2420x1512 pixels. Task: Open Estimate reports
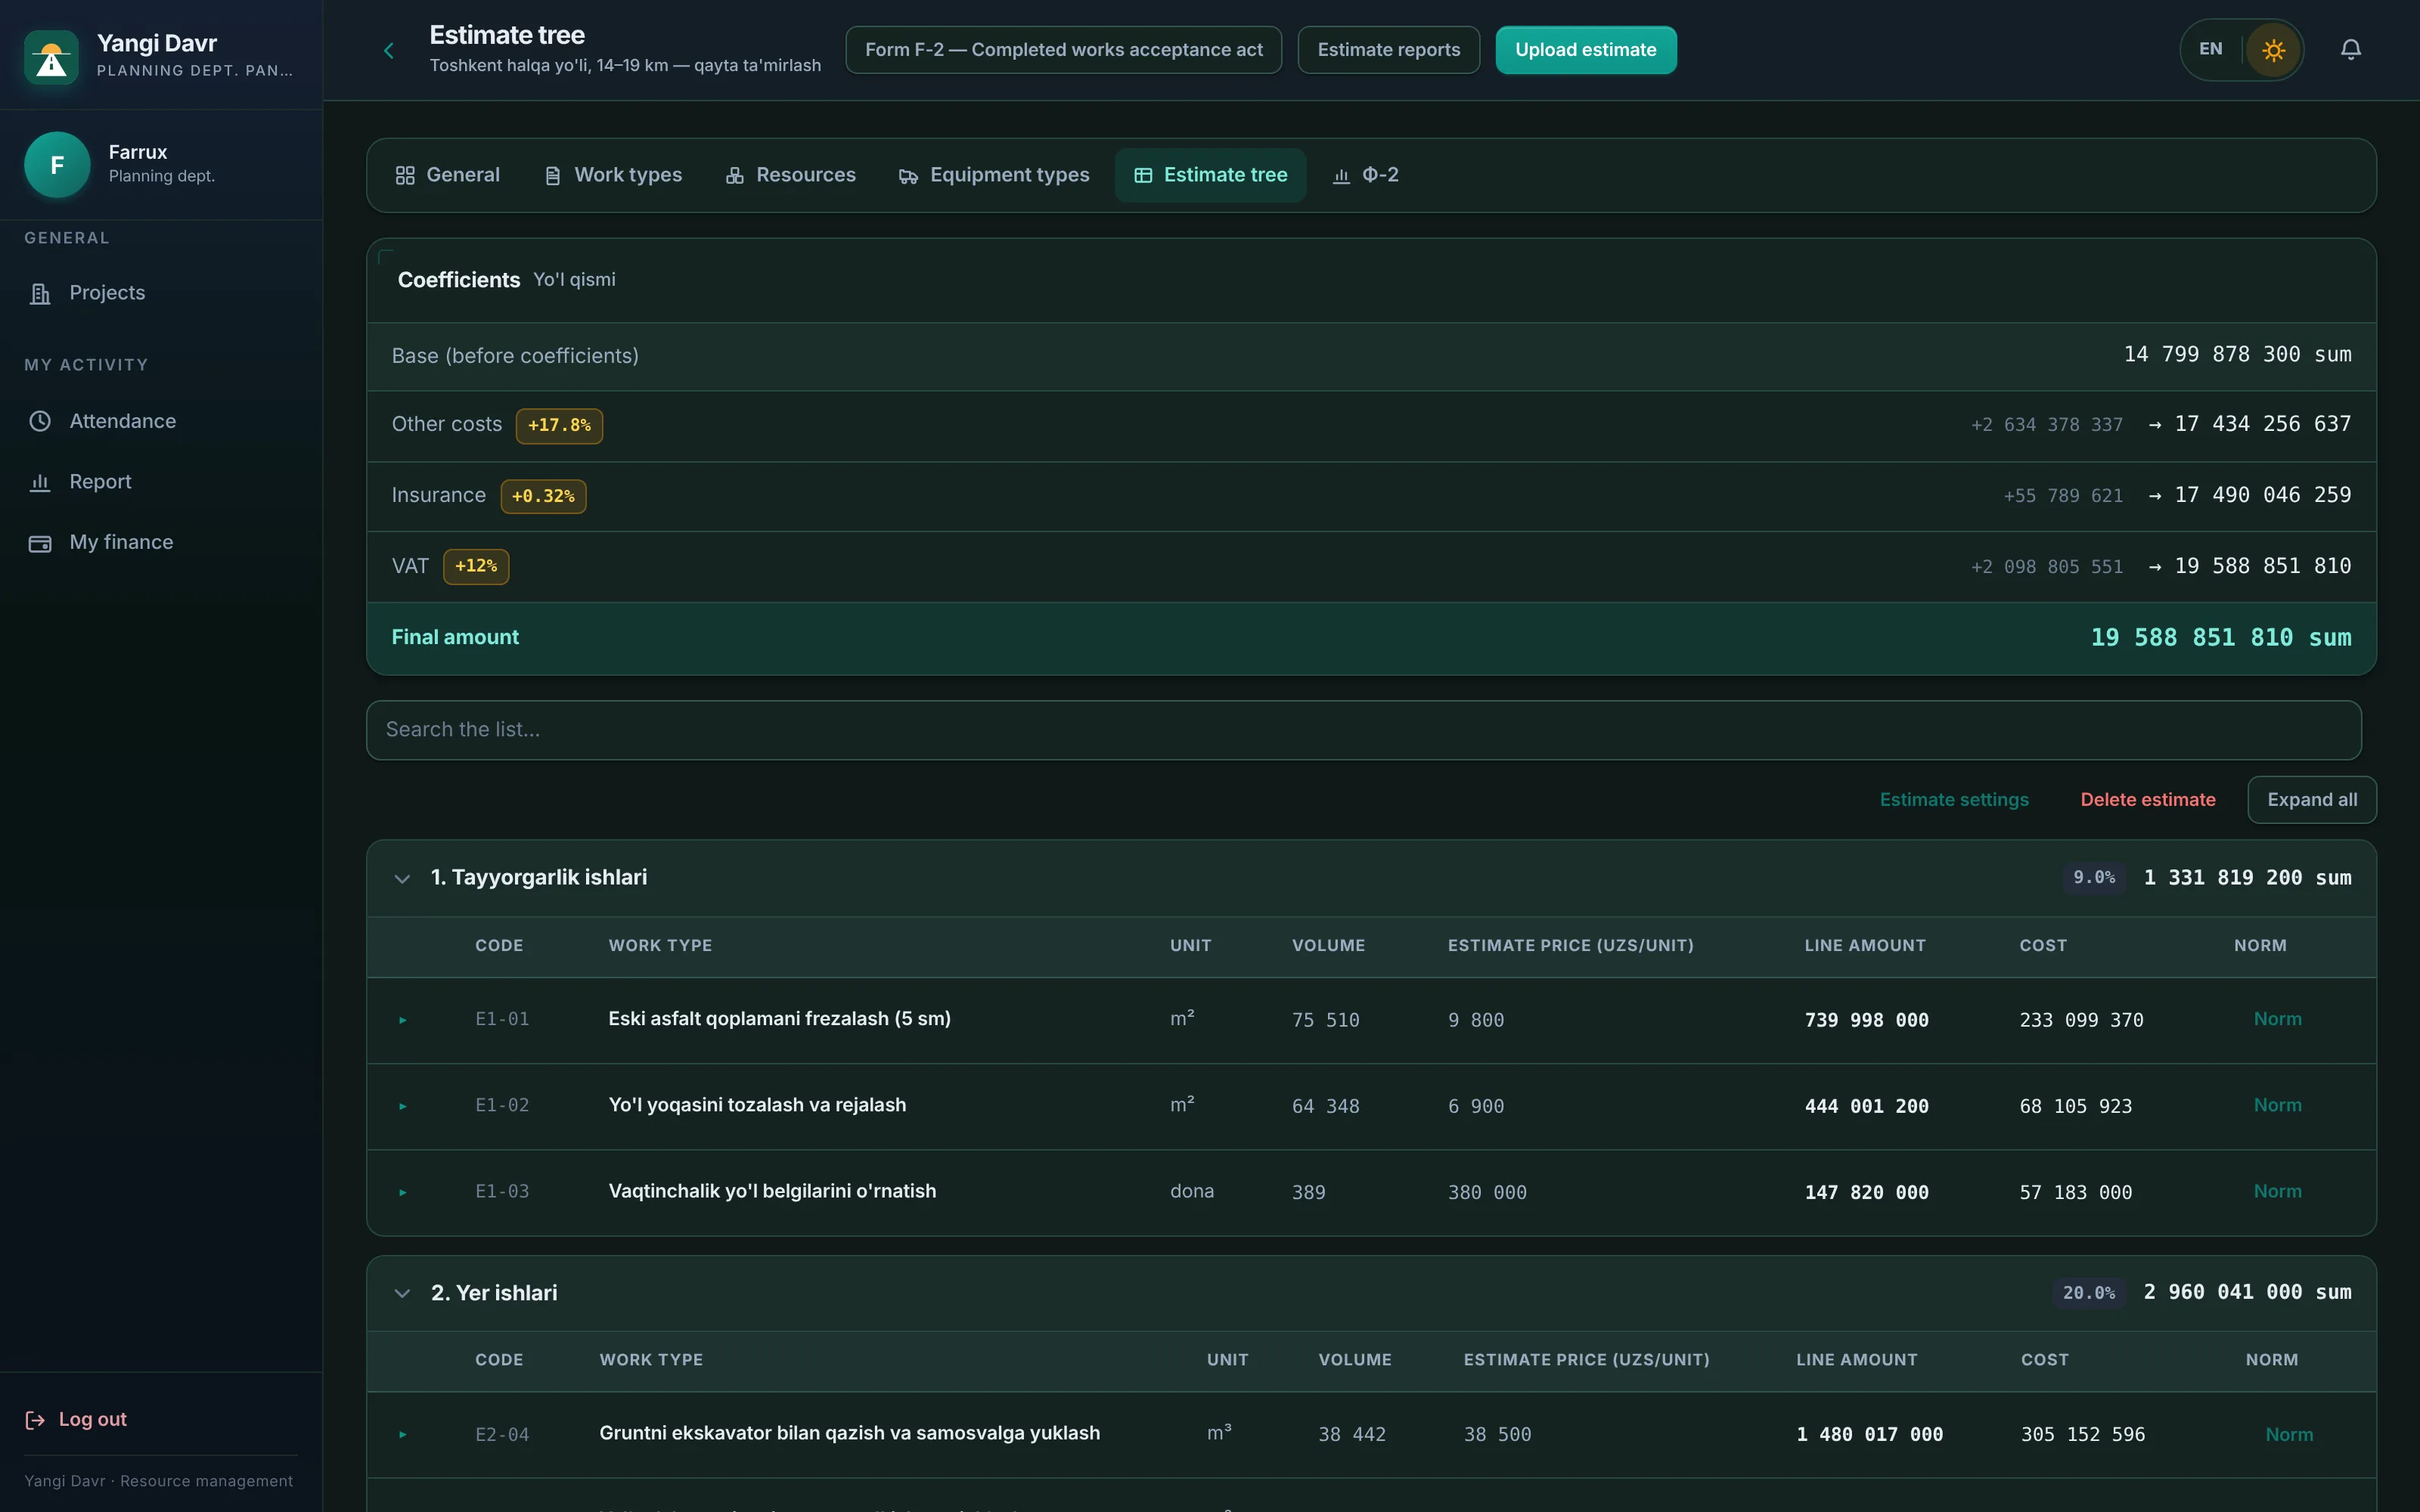pos(1388,50)
